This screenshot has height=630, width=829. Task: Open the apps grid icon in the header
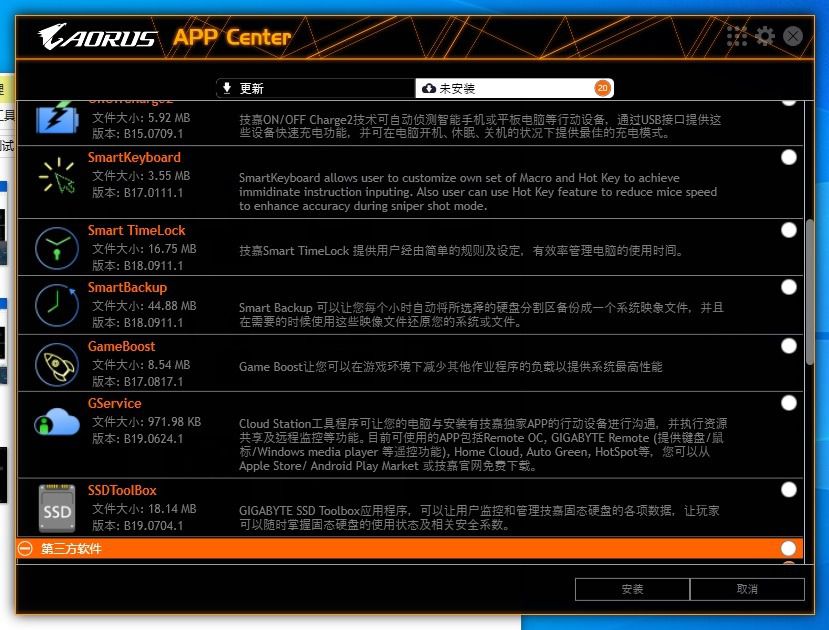pos(736,36)
